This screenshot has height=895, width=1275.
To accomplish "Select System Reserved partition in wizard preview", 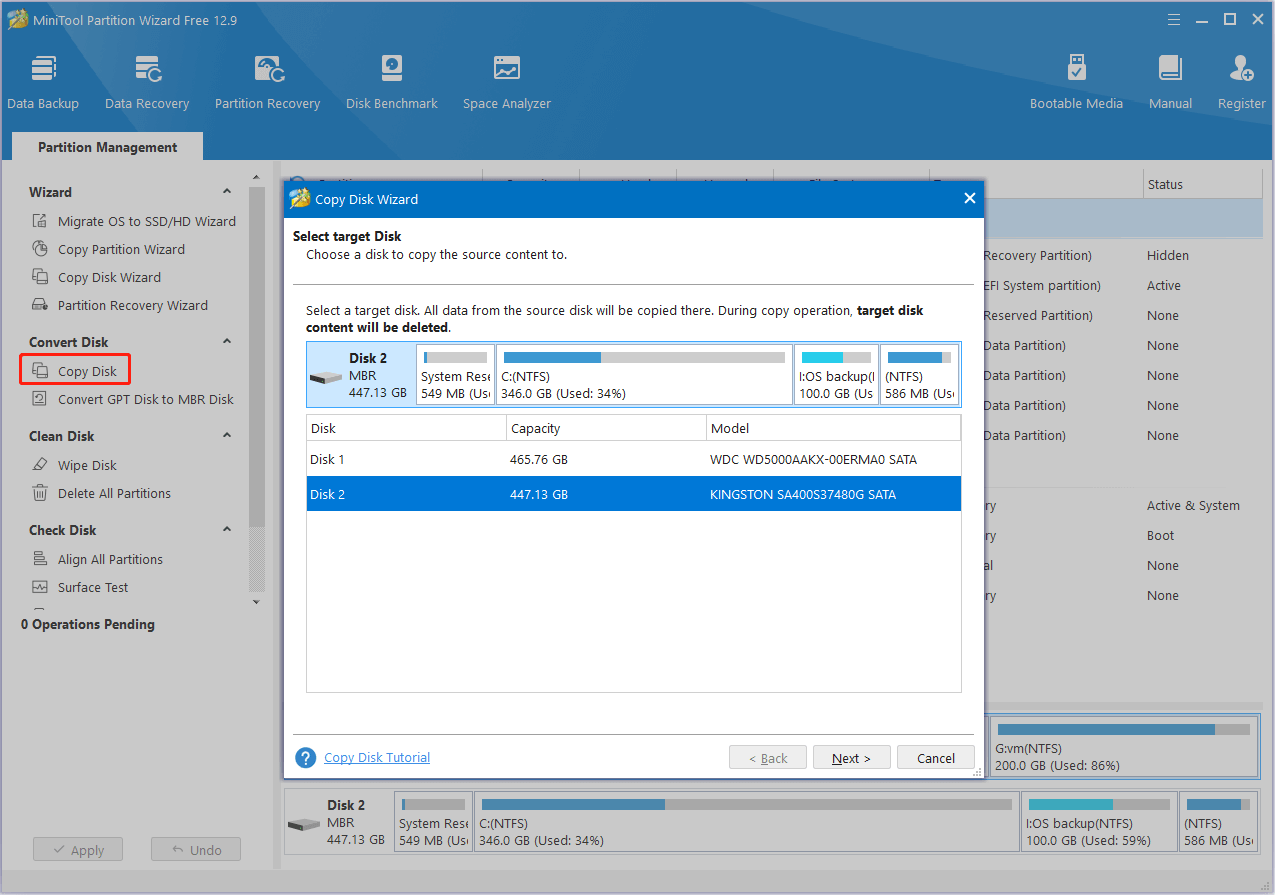I will click(x=455, y=375).
